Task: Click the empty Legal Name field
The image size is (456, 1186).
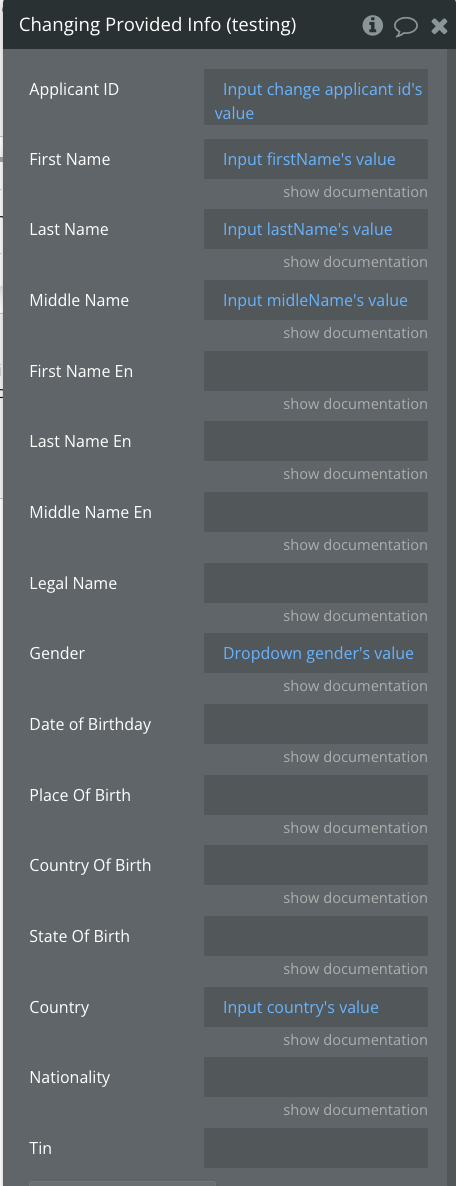Action: 315,582
